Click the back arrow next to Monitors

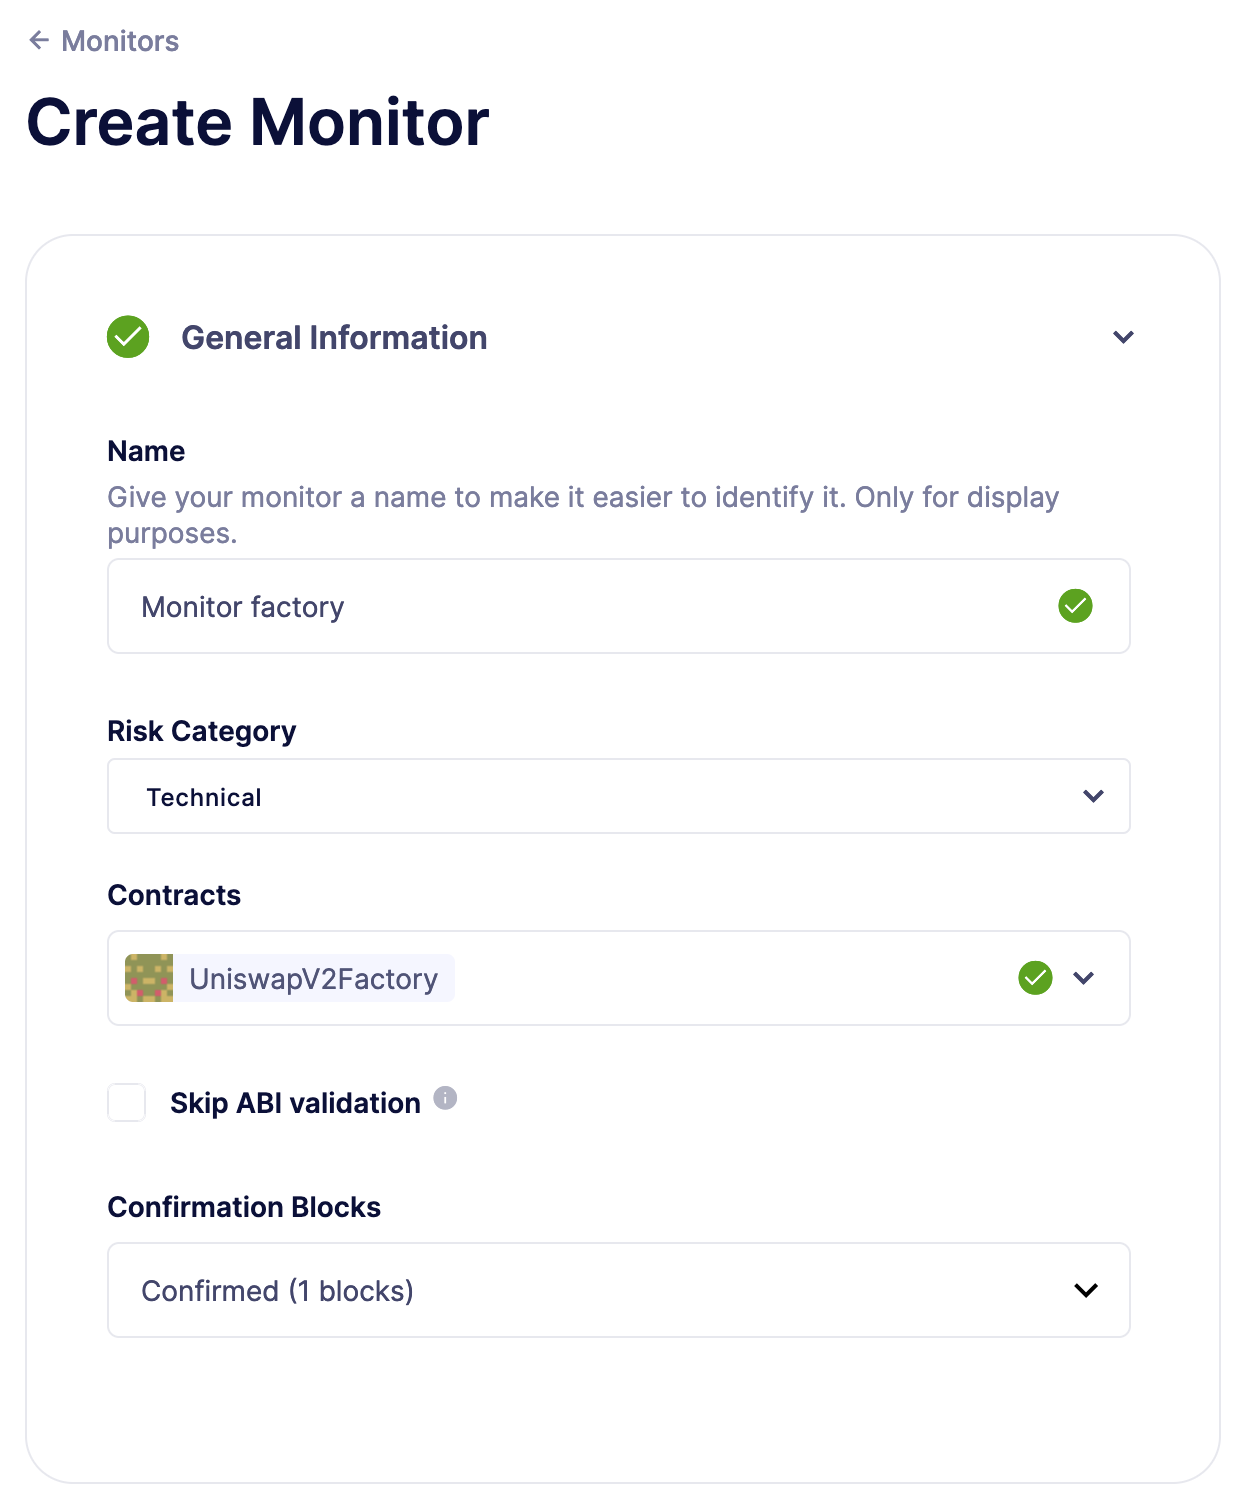click(x=40, y=40)
